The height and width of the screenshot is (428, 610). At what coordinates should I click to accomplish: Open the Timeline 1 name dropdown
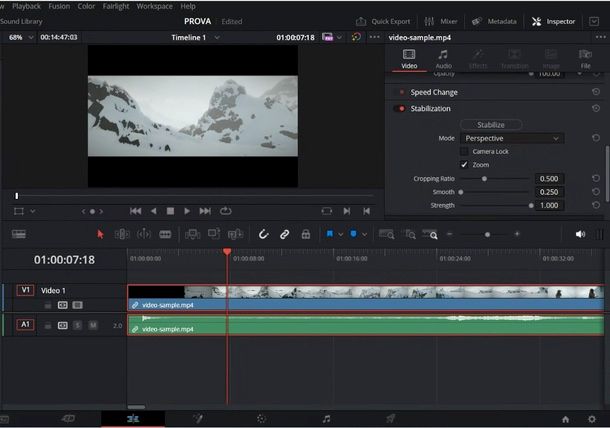pos(196,37)
